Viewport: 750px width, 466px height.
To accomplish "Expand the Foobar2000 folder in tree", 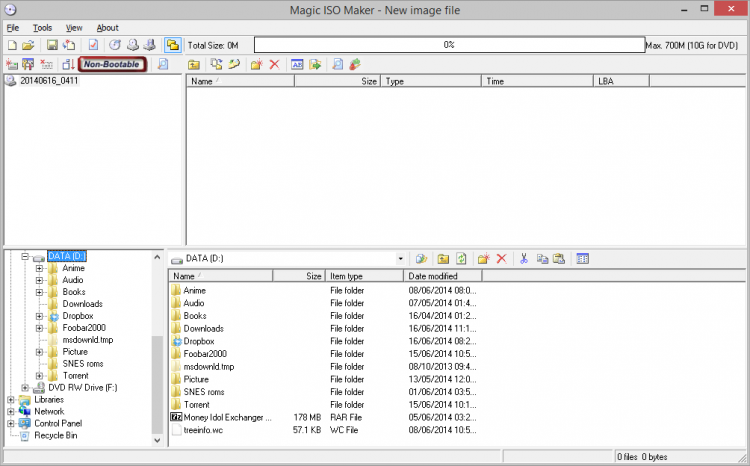I will pos(39,328).
